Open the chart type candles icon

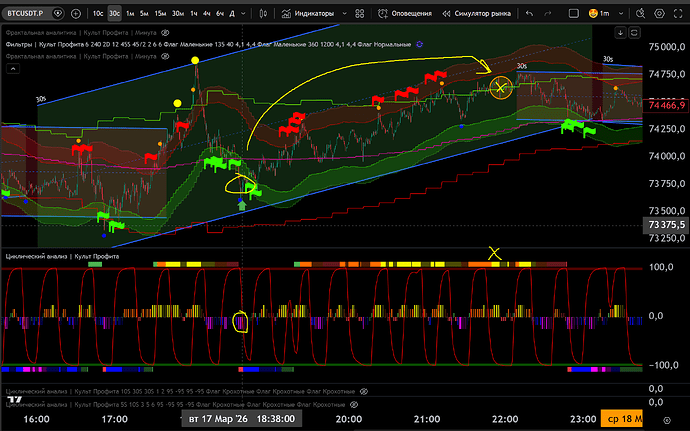pos(264,14)
